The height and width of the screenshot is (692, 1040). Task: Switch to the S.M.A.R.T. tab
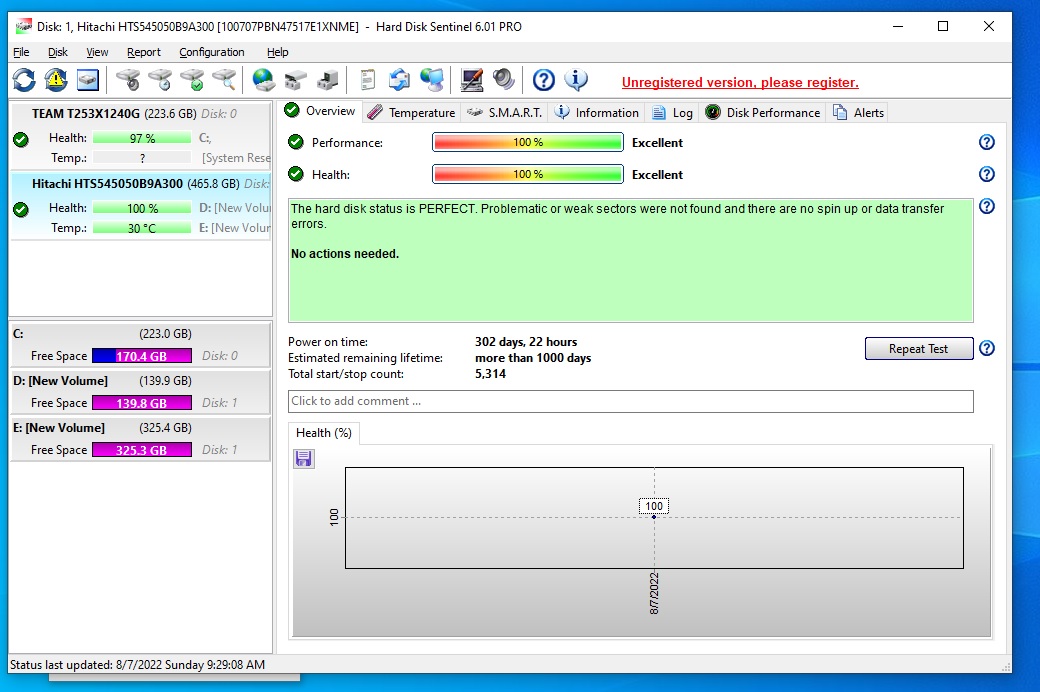click(x=505, y=113)
